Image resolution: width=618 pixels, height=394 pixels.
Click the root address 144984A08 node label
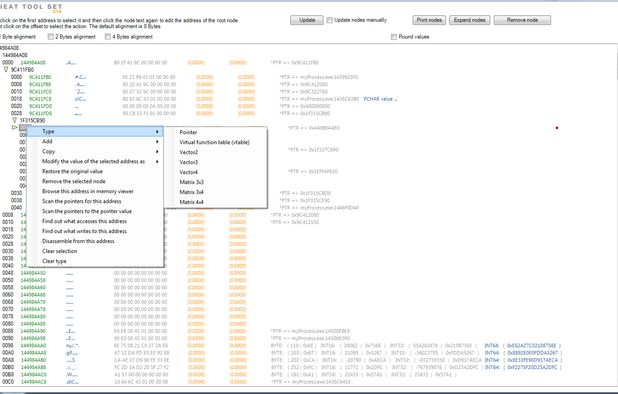click(15, 55)
